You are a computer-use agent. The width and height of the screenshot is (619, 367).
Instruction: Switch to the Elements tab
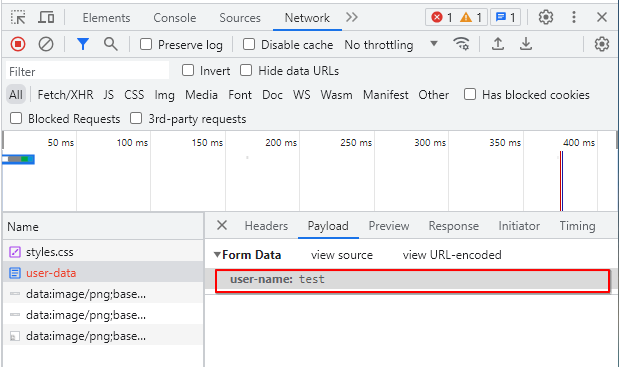(106, 18)
